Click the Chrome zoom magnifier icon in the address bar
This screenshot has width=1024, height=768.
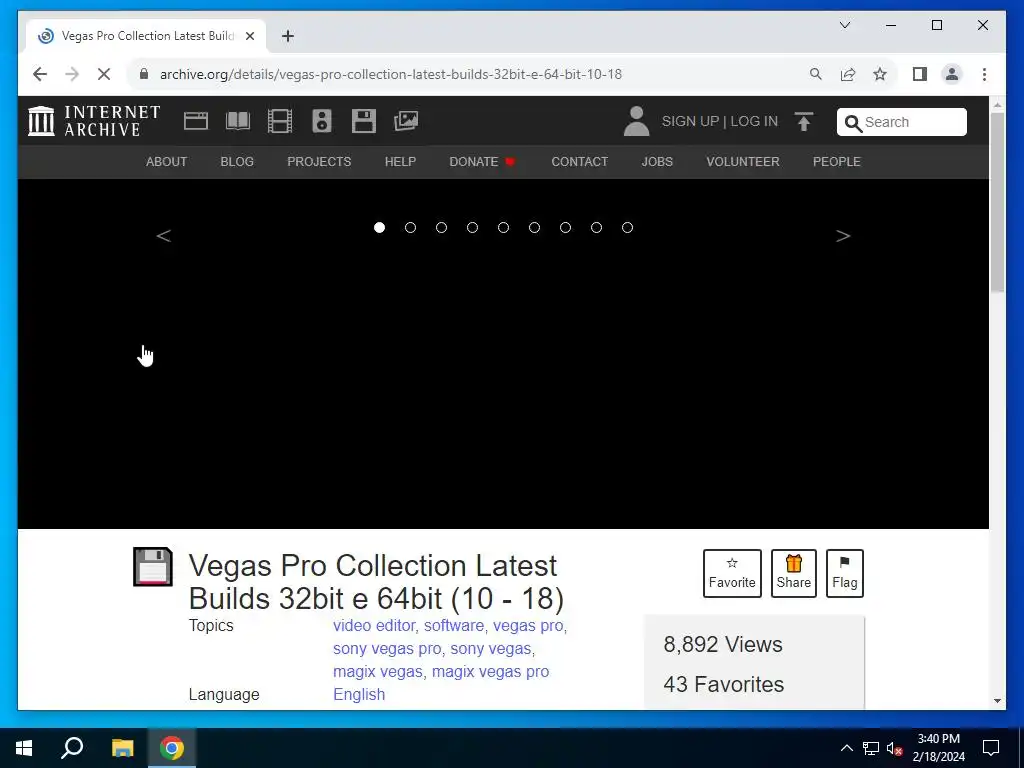click(816, 74)
